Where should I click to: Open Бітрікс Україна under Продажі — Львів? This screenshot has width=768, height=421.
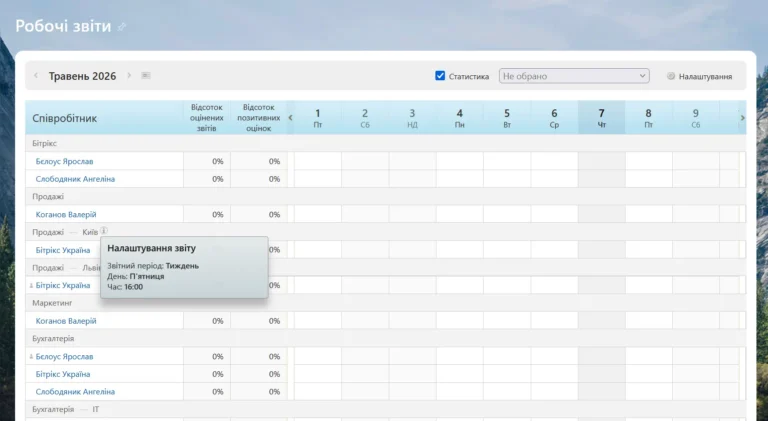(63, 285)
